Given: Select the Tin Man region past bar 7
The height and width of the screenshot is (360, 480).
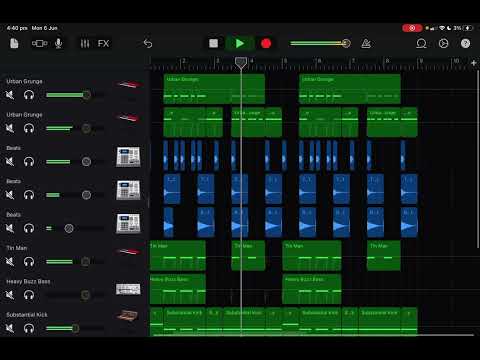Looking at the screenshot, I should pyautogui.click(x=384, y=255).
